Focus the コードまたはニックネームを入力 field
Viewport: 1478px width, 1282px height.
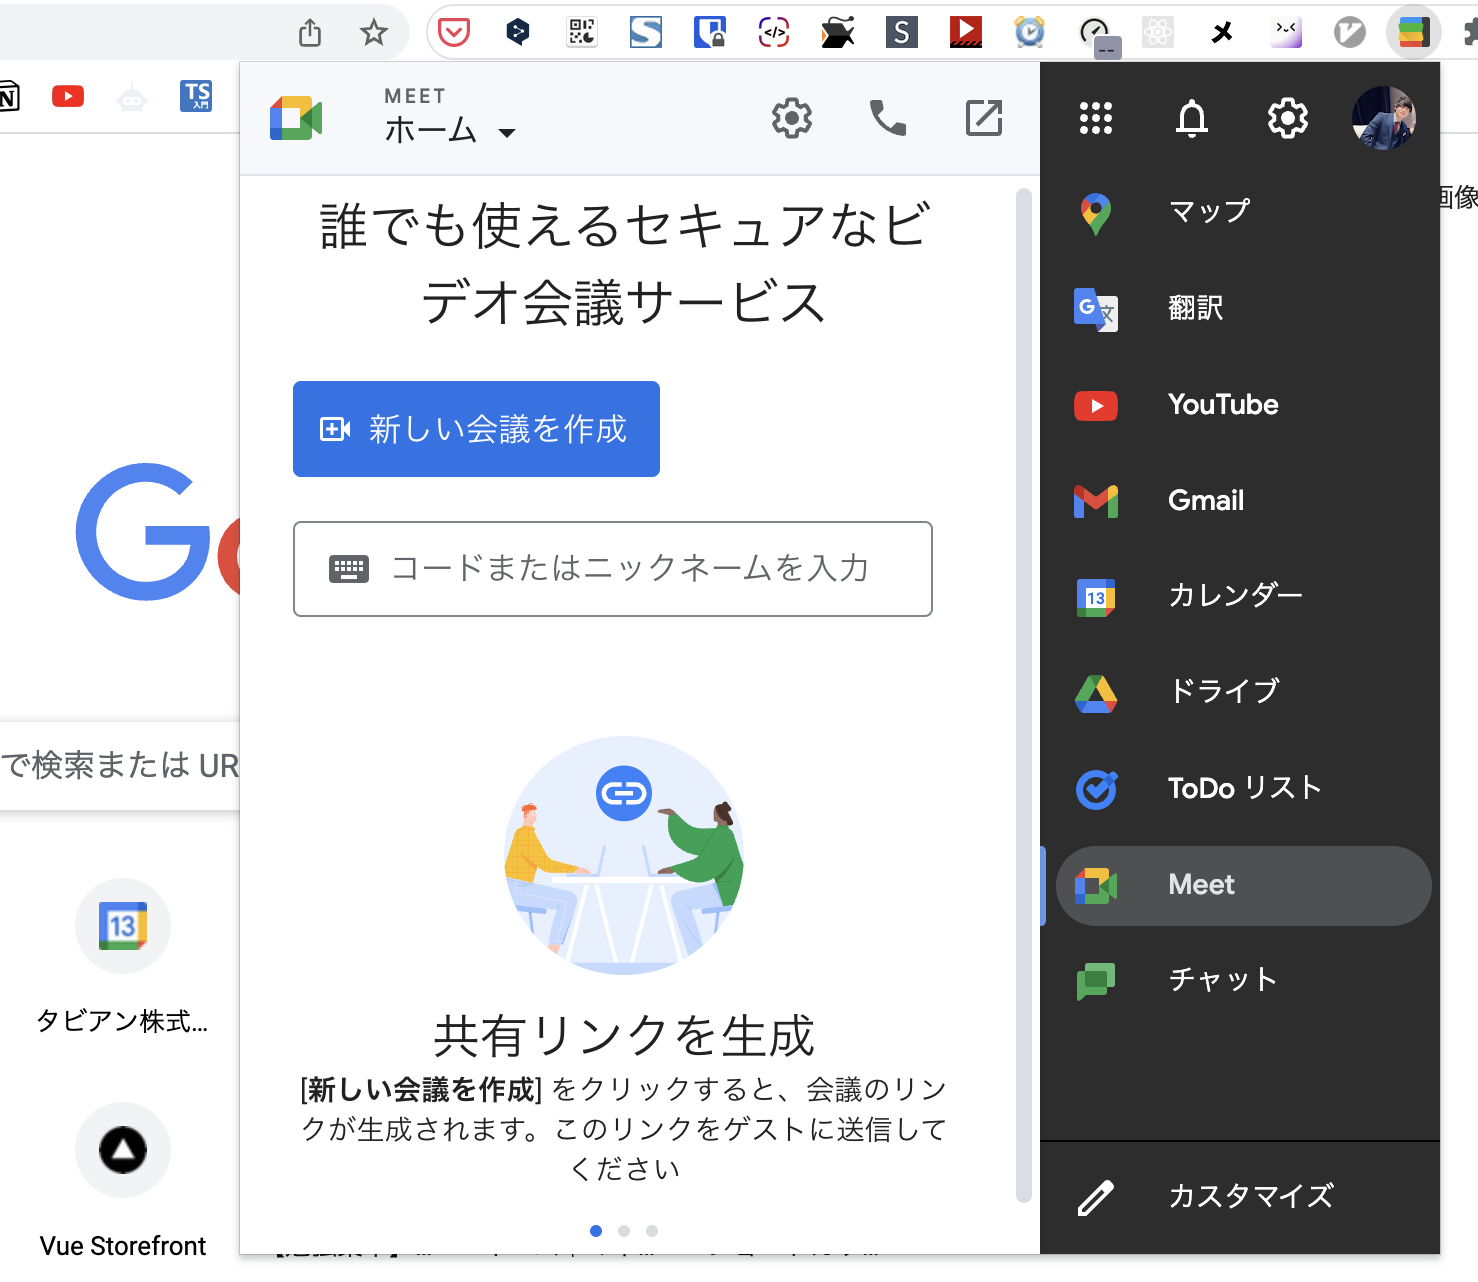613,569
